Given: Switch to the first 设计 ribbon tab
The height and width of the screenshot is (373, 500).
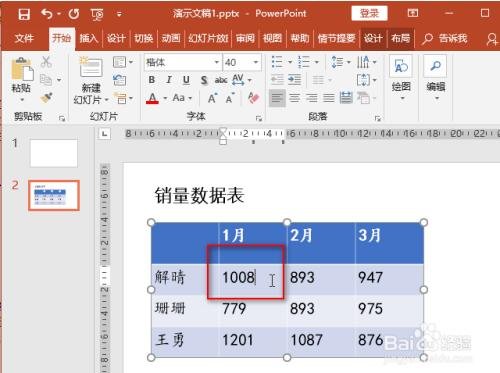Looking at the screenshot, I should pos(116,38).
